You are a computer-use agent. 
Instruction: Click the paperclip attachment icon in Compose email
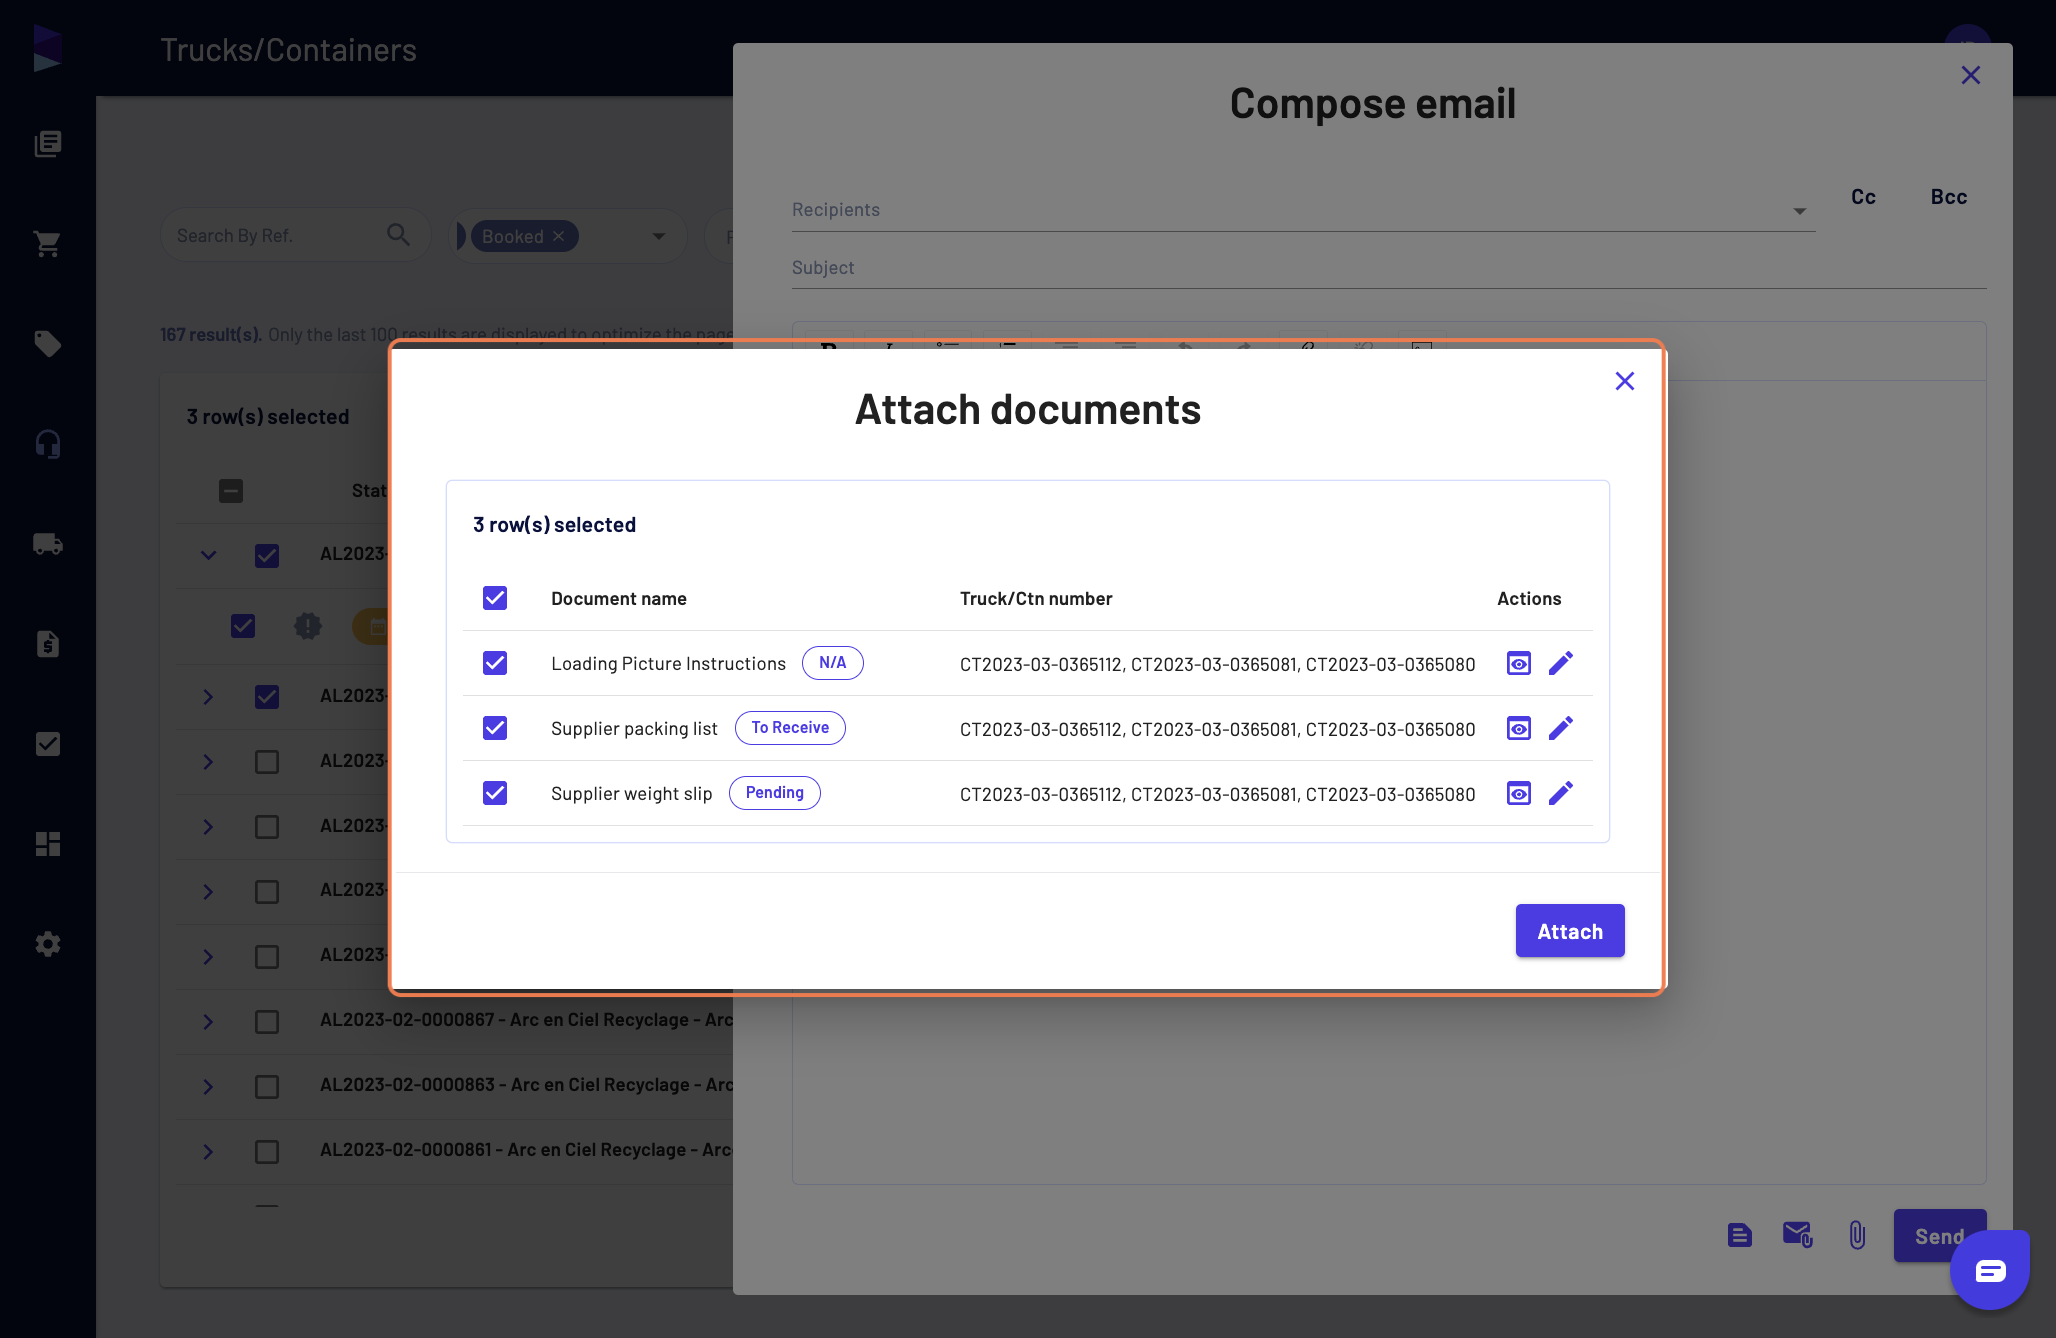(1857, 1236)
